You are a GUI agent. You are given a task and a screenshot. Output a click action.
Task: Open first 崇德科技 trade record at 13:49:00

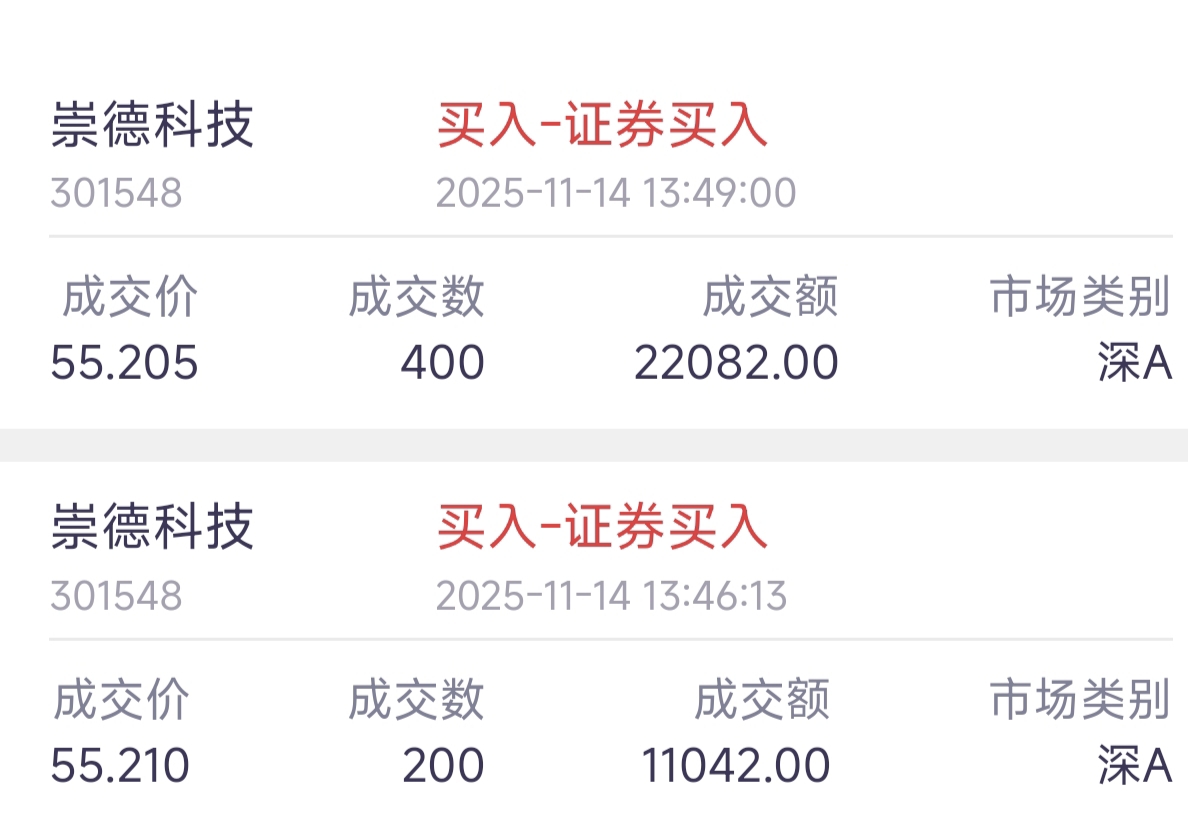tap(152, 127)
